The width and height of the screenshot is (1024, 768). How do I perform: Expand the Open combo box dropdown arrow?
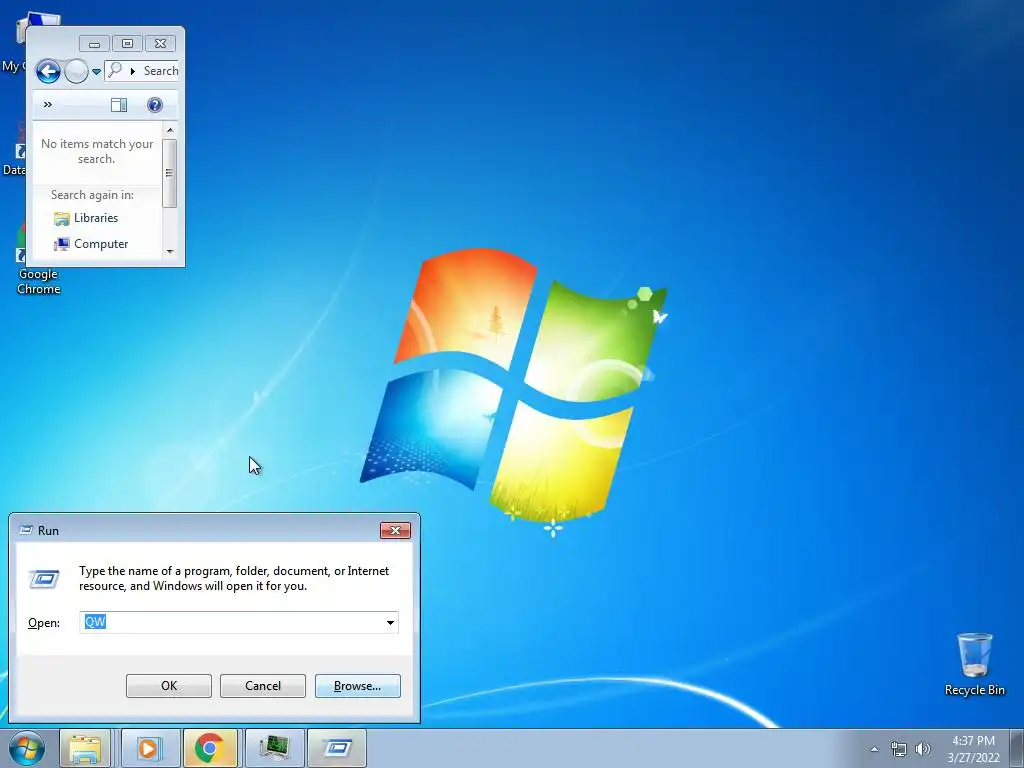(391, 622)
